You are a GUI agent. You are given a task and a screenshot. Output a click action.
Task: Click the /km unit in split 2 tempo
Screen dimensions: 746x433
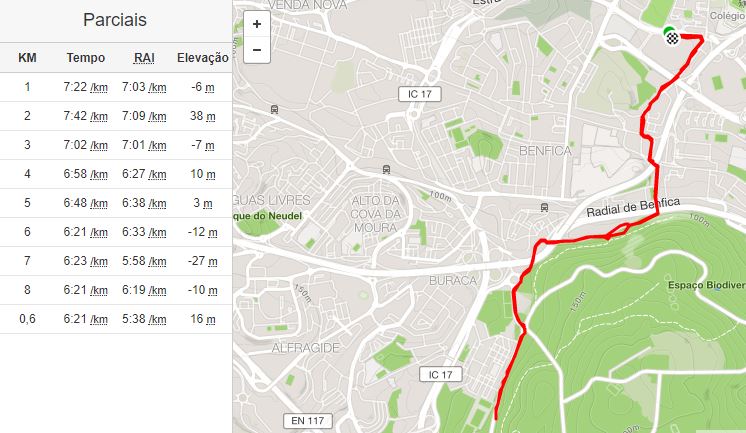[x=99, y=117]
